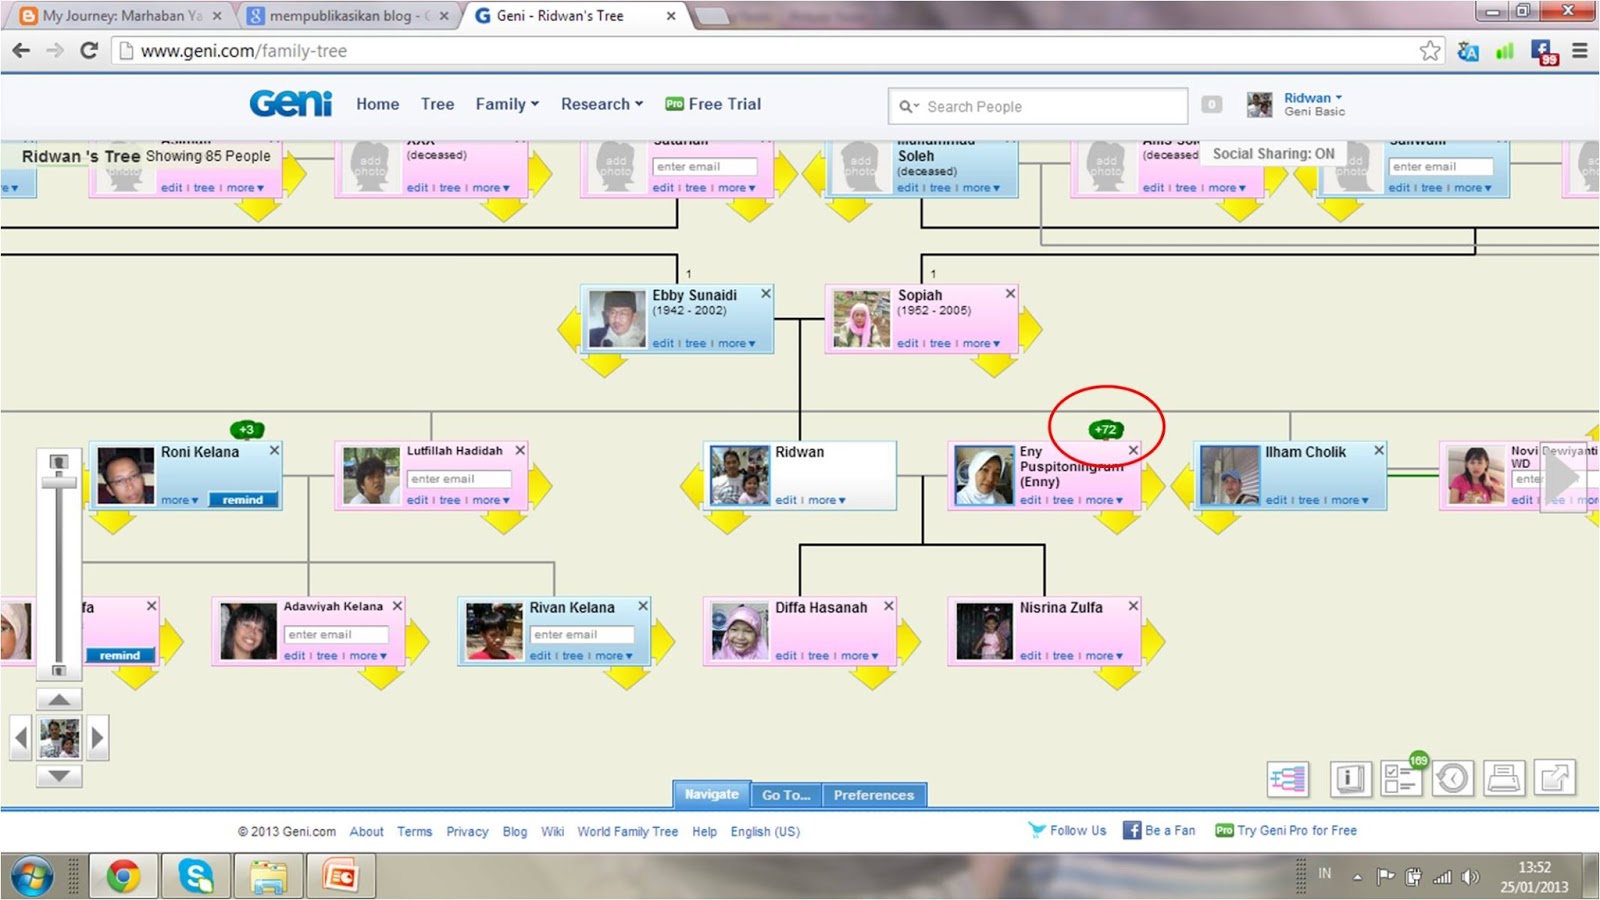Open the Ridwan account dropdown
1600x900 pixels.
(x=1313, y=98)
